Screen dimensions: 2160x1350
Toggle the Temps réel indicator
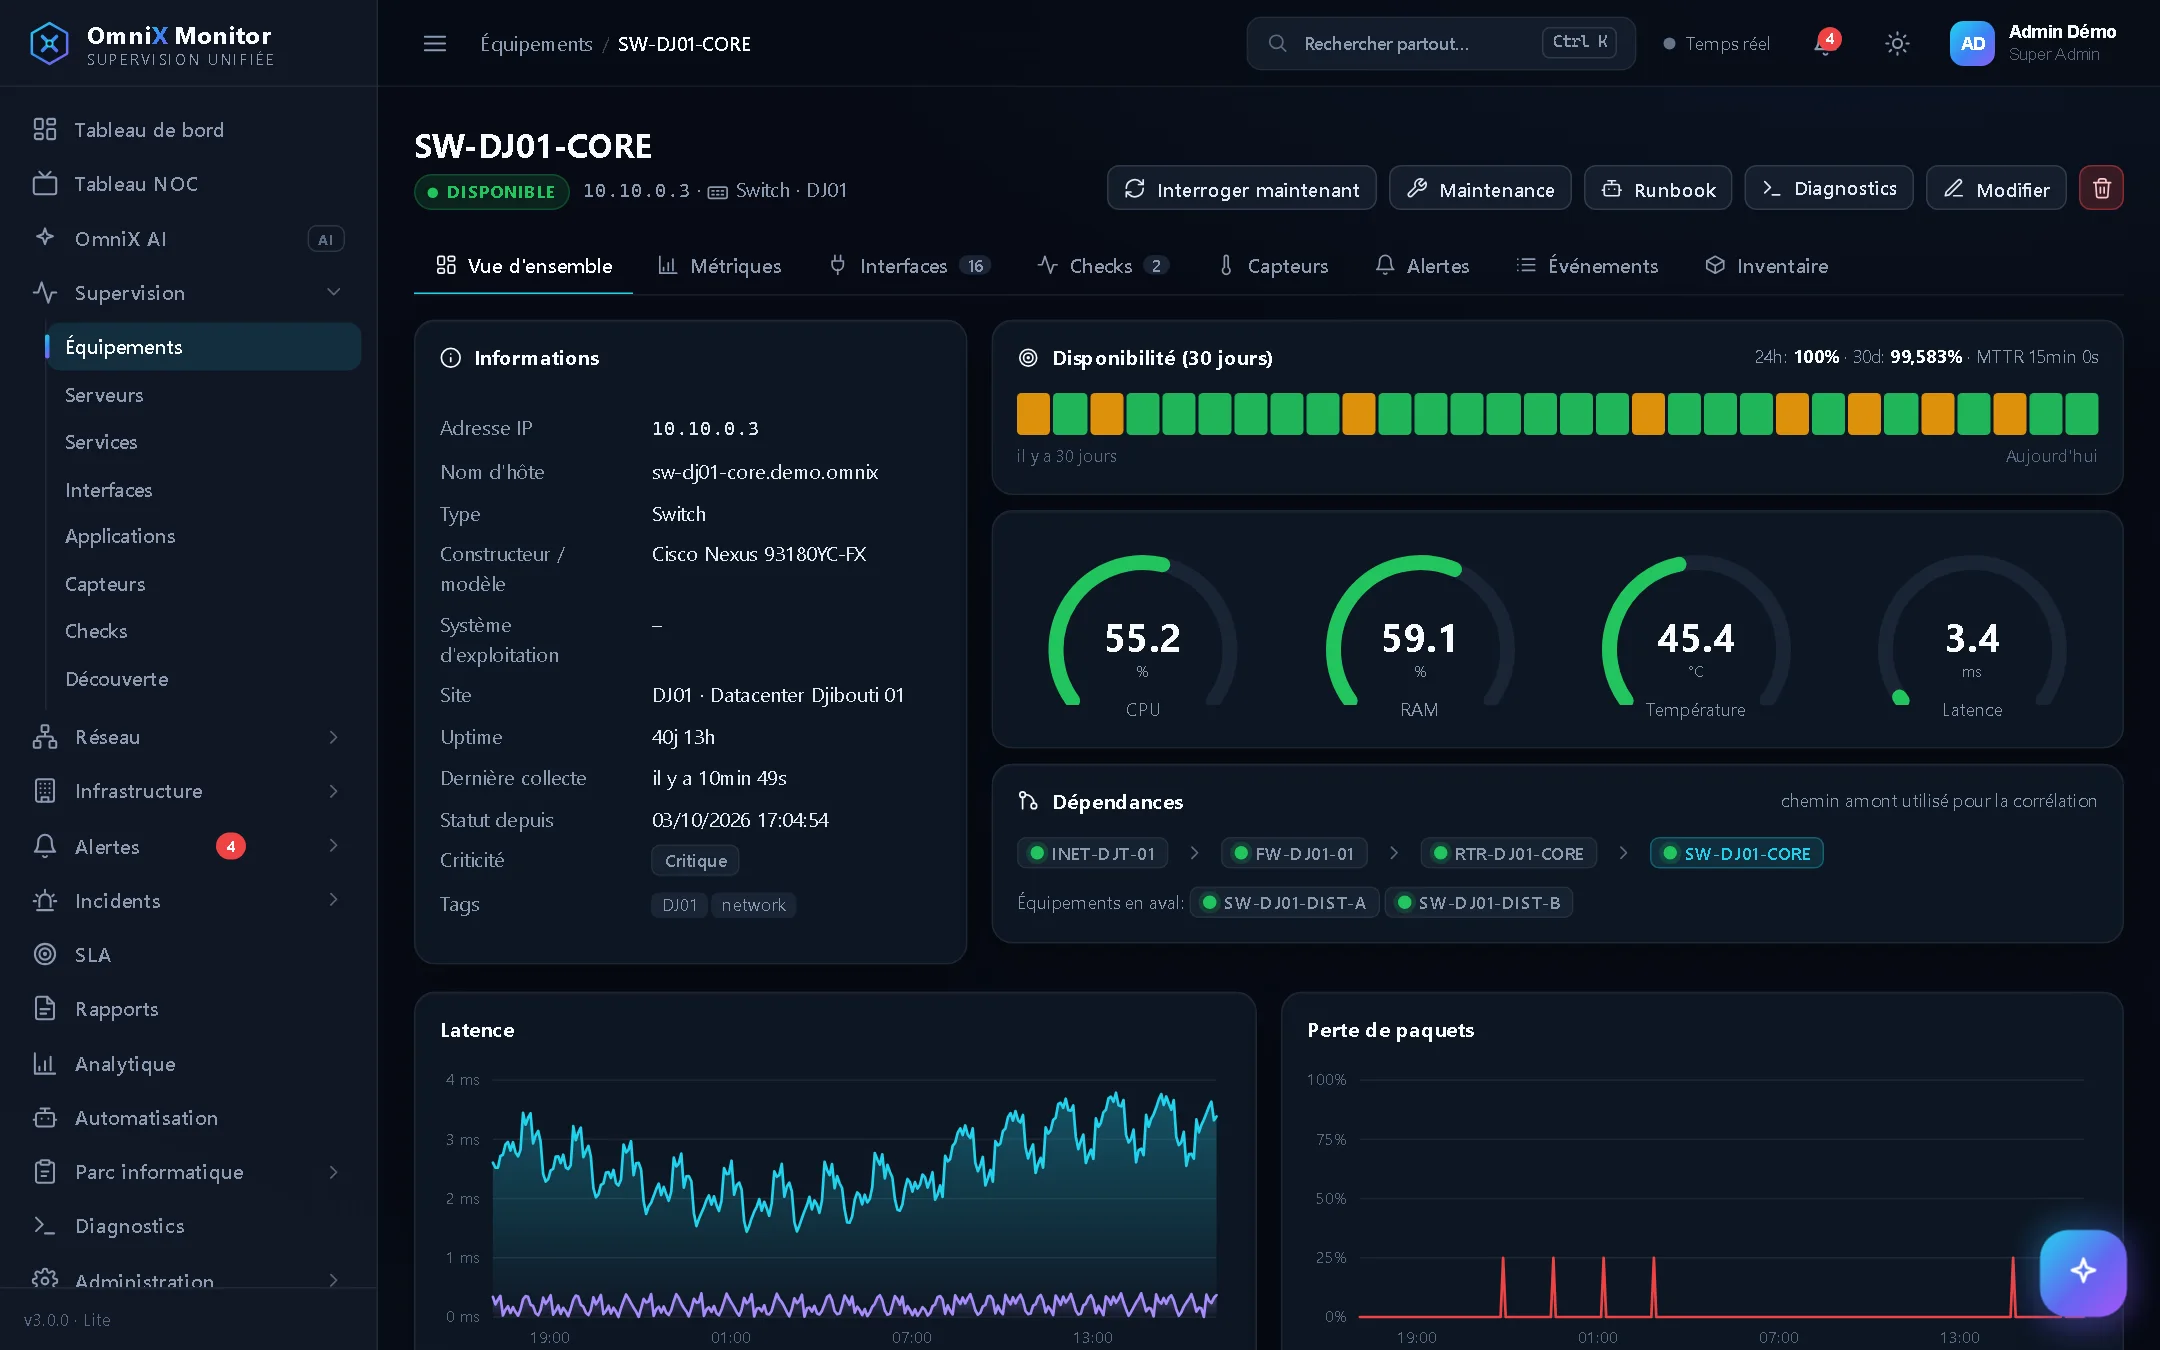point(1716,44)
